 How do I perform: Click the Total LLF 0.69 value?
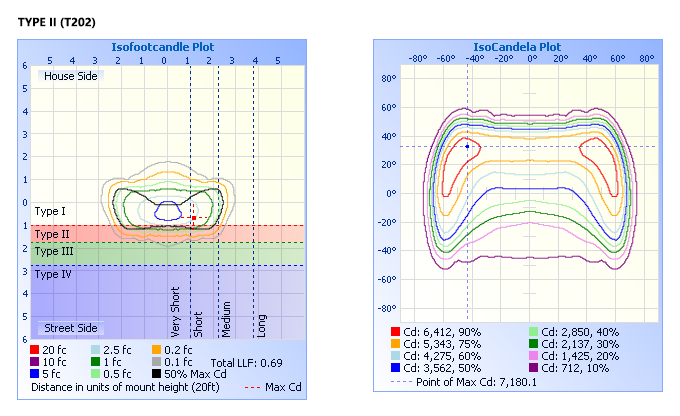tap(247, 362)
